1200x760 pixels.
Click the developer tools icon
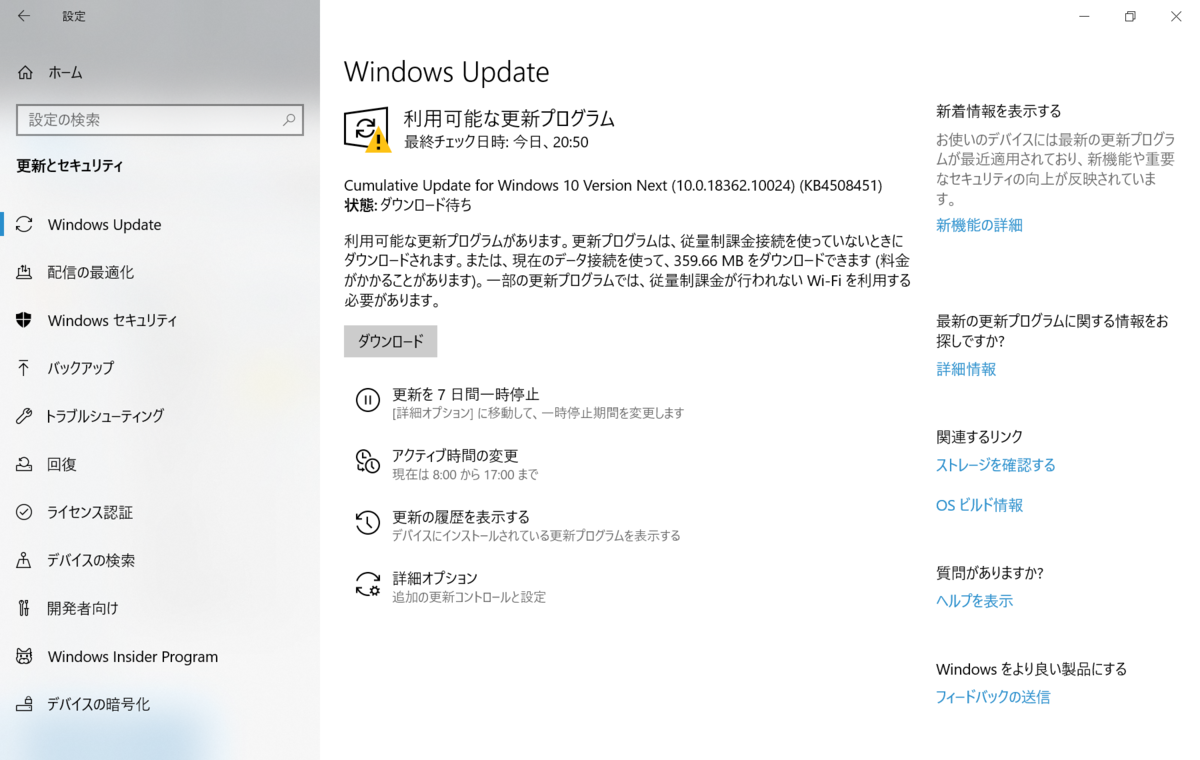coord(25,608)
